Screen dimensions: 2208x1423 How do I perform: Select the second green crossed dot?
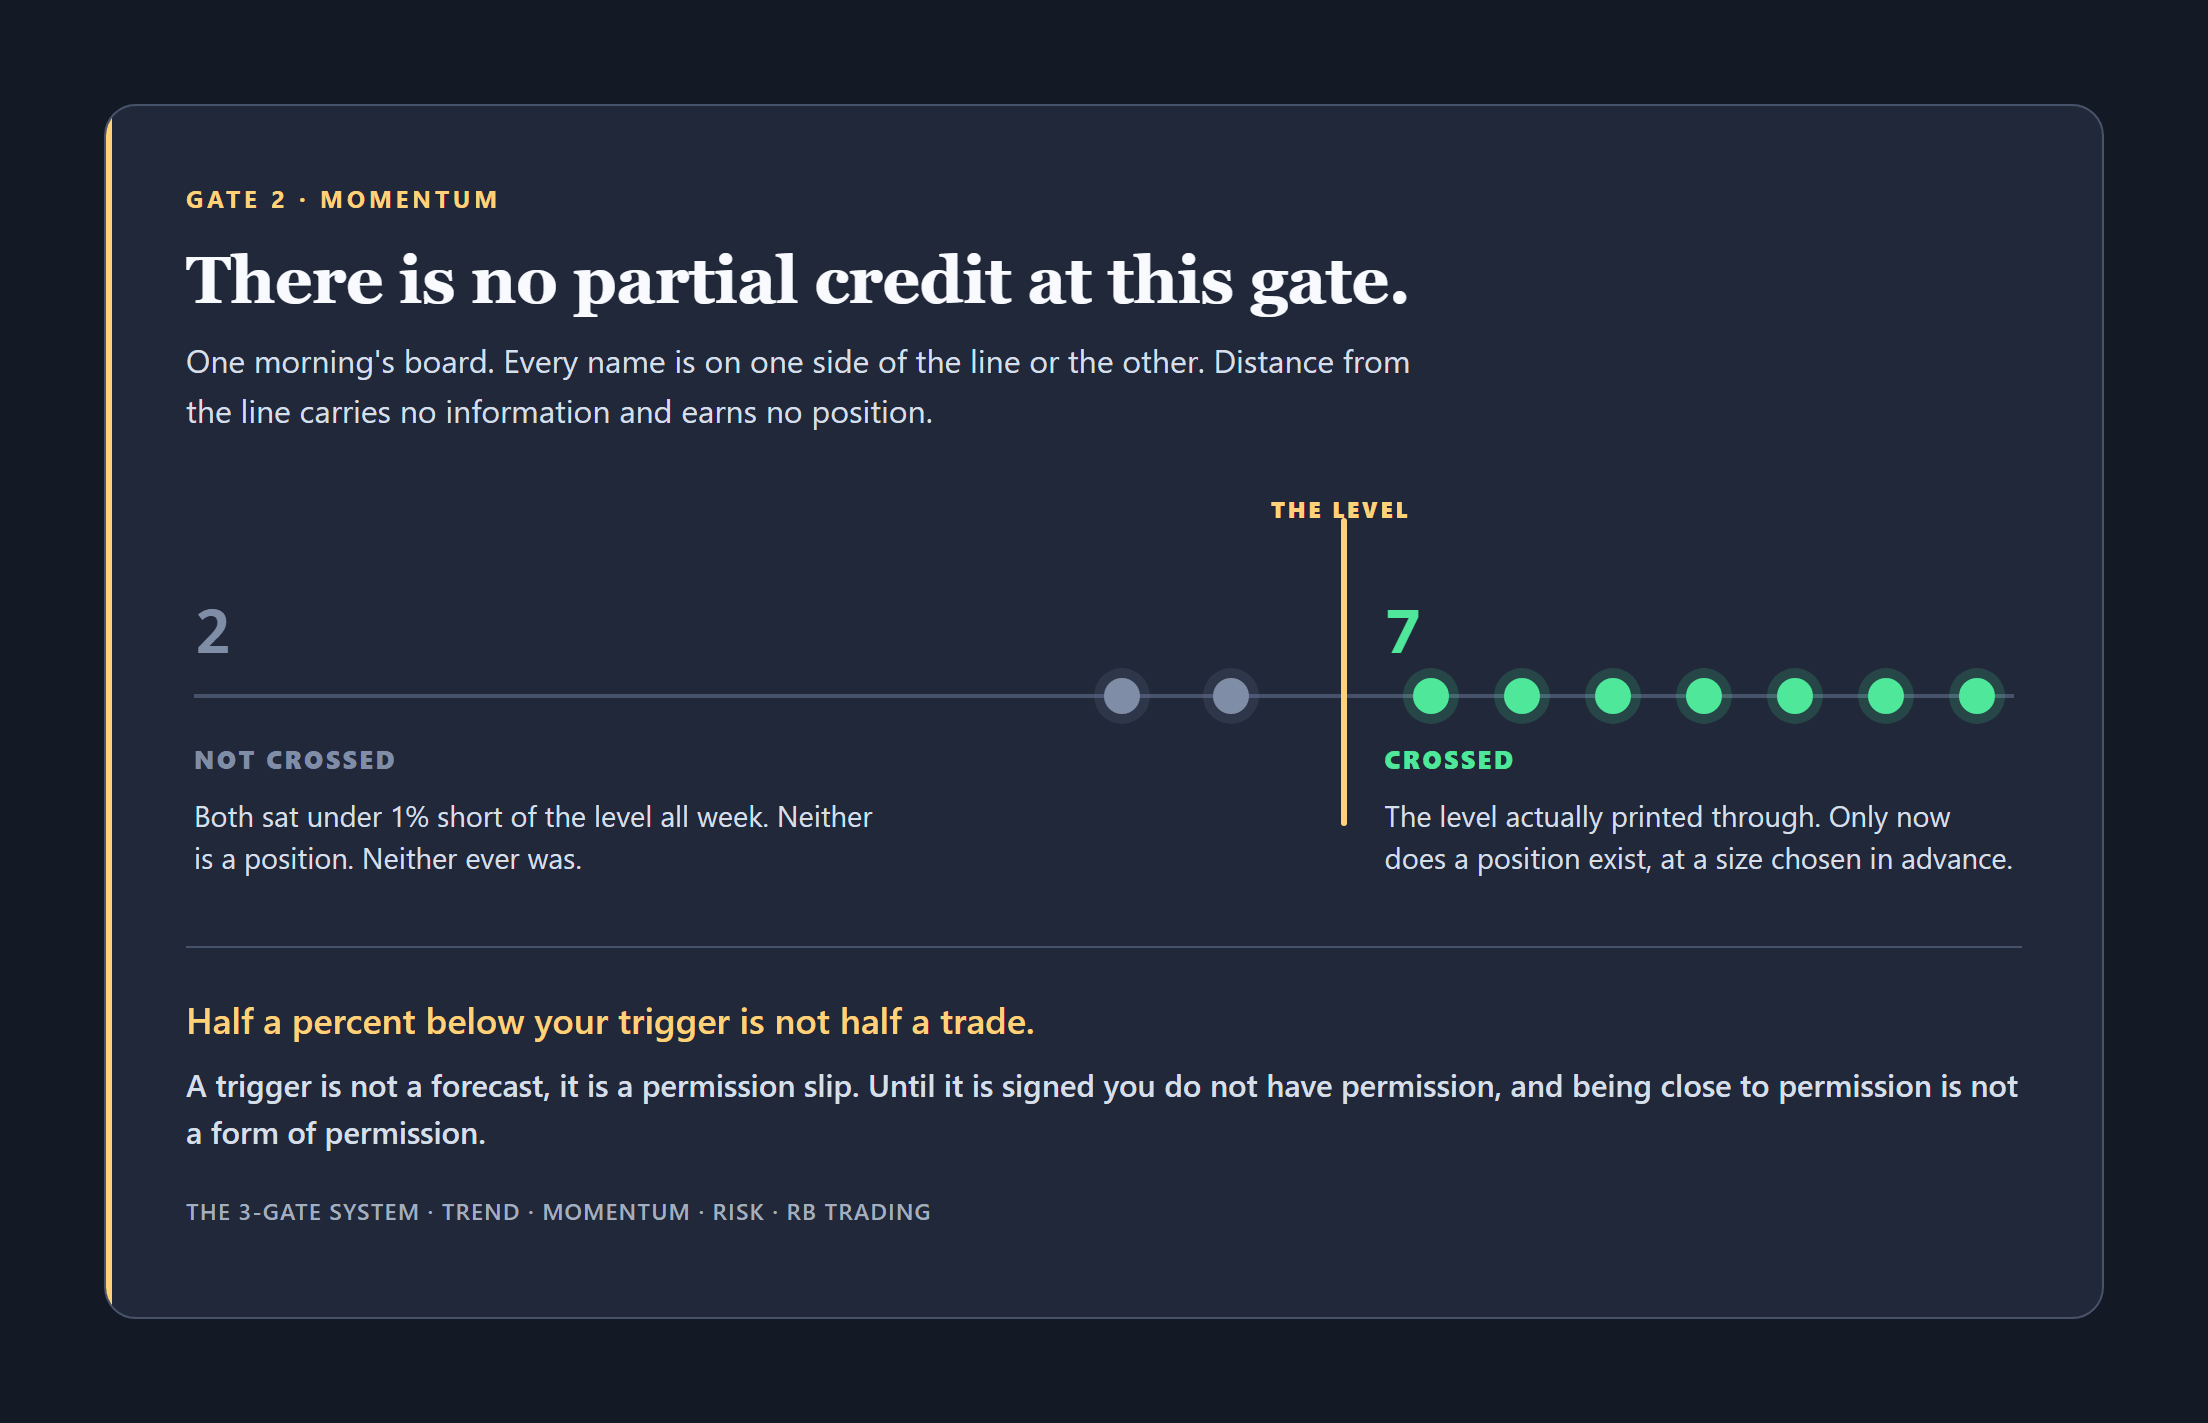pos(1522,696)
